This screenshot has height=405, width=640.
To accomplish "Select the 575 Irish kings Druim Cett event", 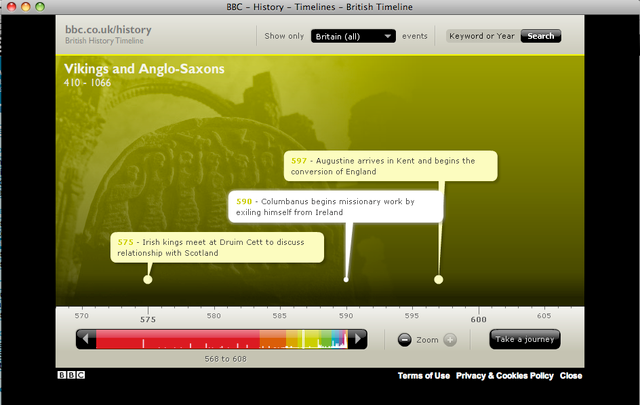I will pos(217,247).
